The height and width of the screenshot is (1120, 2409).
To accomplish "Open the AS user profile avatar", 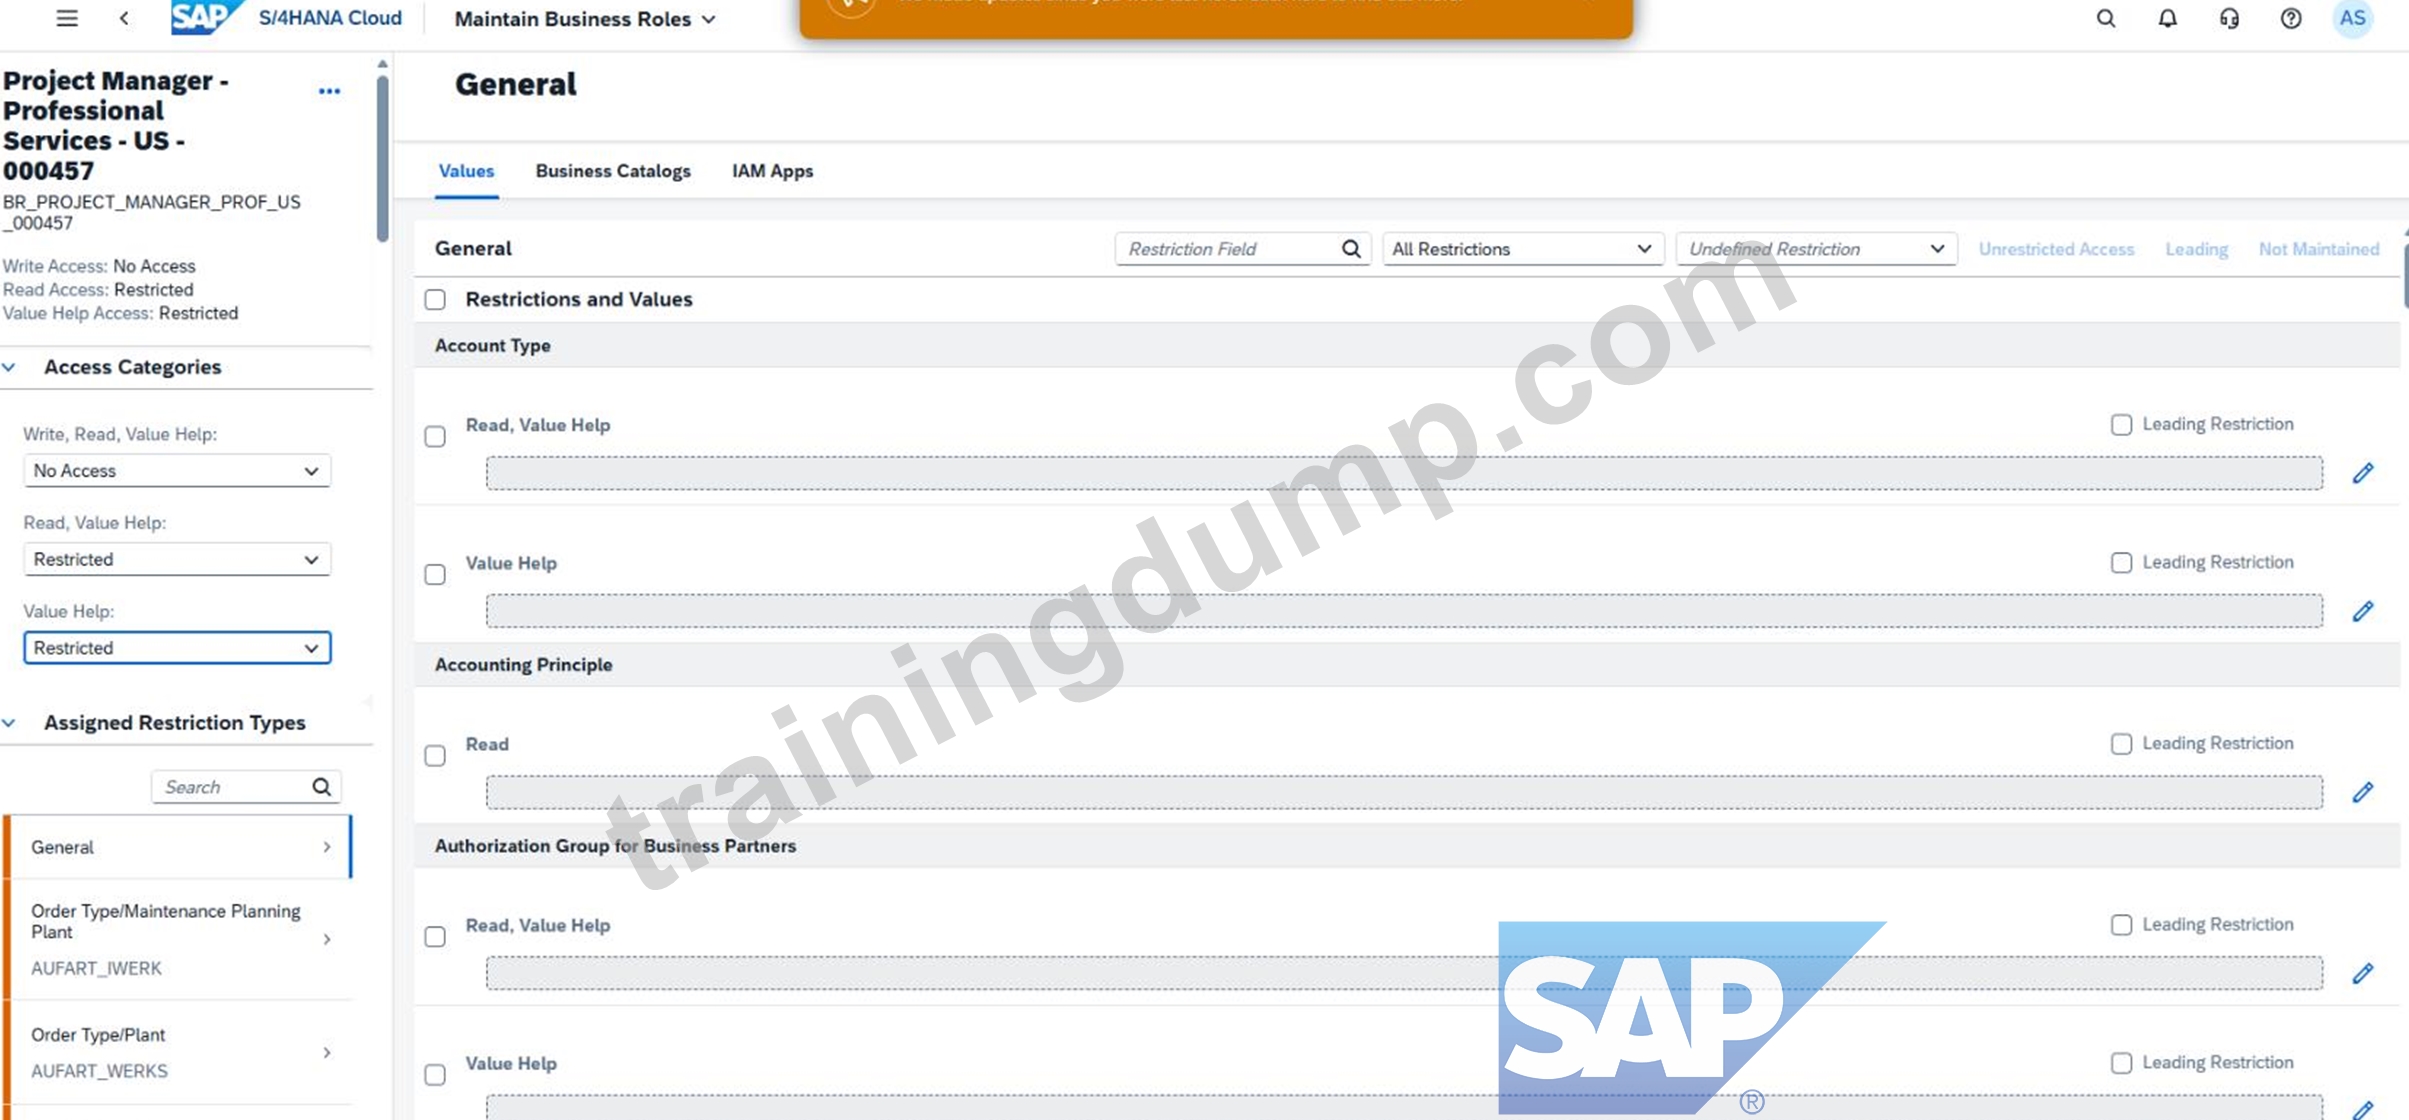I will 2352,18.
